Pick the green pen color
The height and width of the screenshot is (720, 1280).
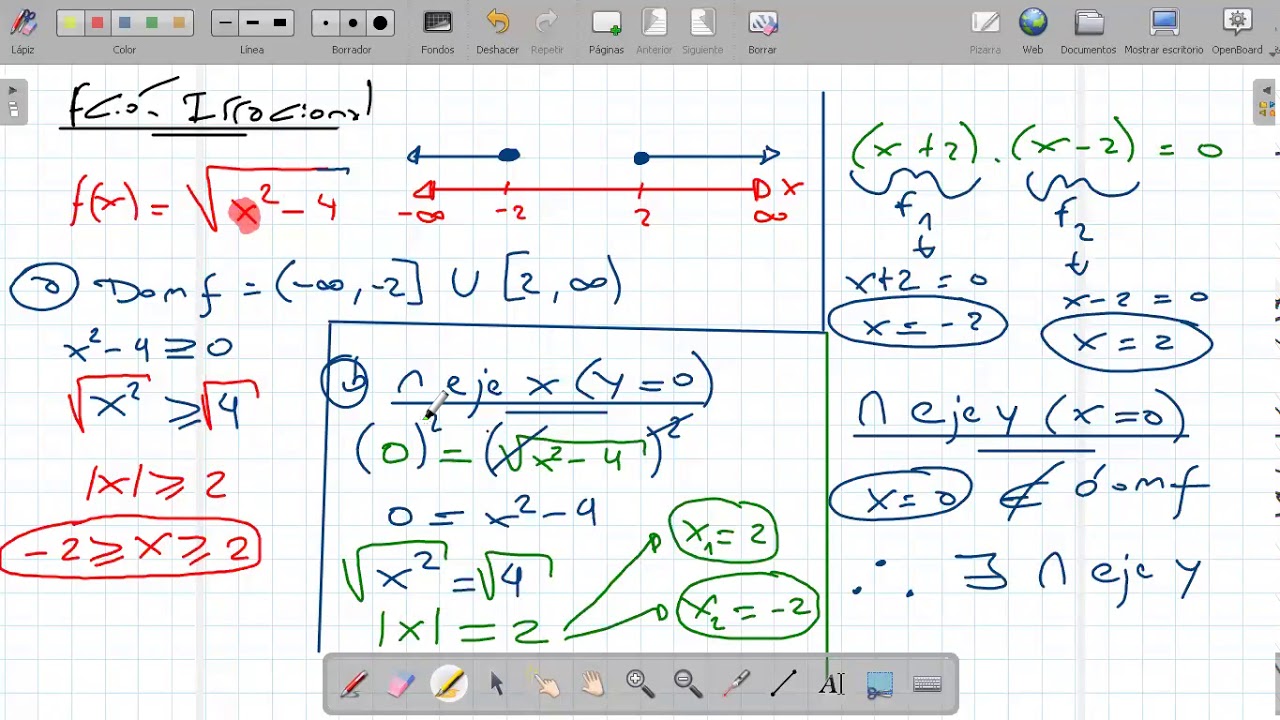point(151,23)
